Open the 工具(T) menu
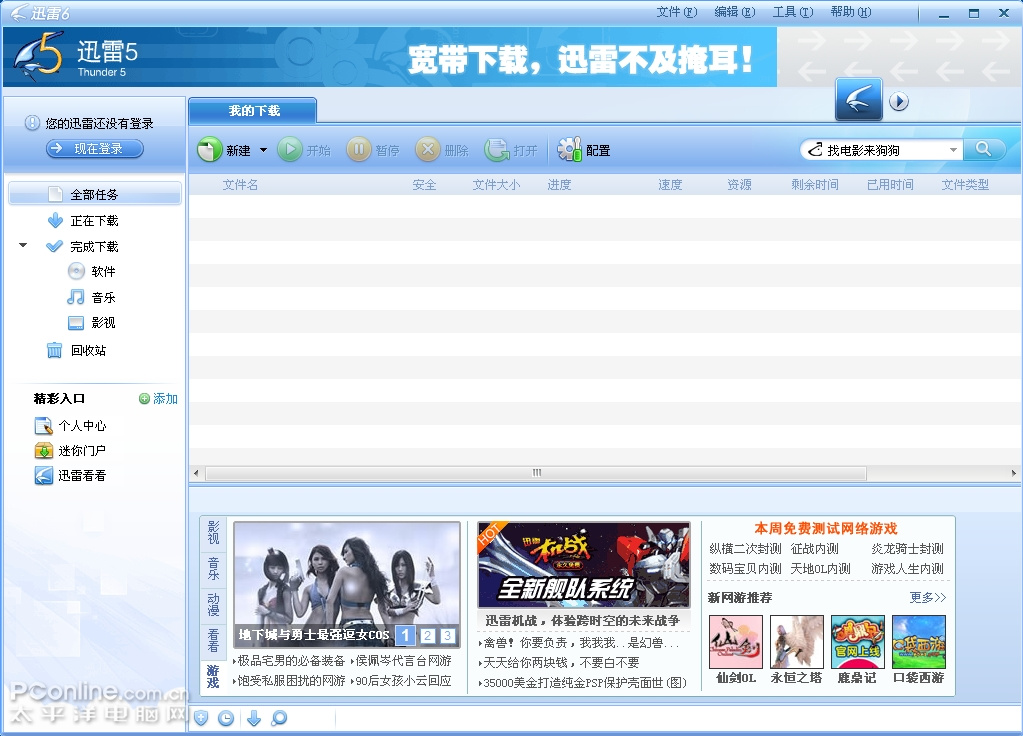Image resolution: width=1023 pixels, height=736 pixels. tap(793, 12)
